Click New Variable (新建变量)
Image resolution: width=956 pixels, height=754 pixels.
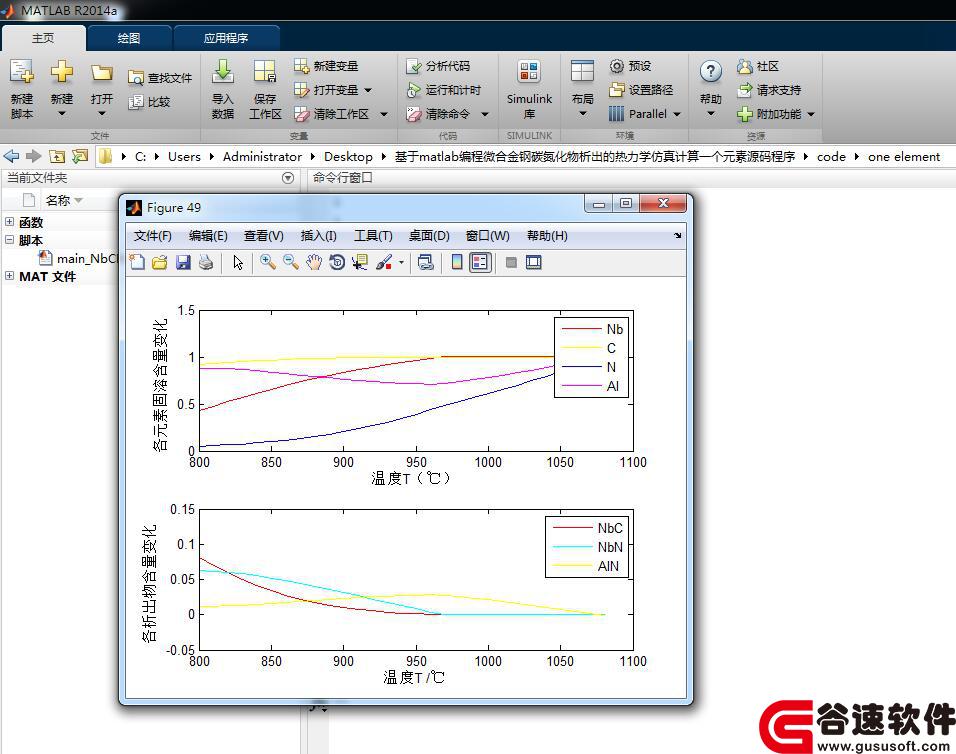point(326,66)
